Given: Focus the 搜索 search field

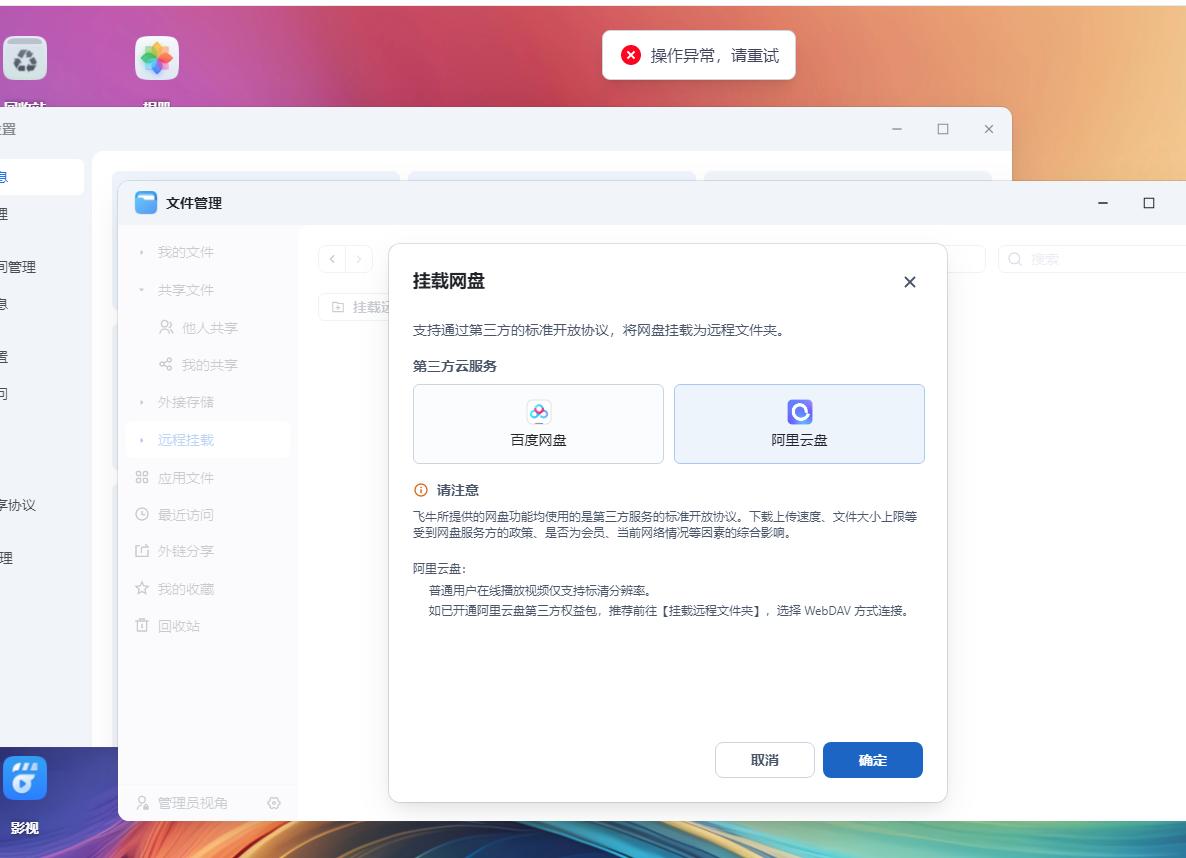Looking at the screenshot, I should (1092, 259).
